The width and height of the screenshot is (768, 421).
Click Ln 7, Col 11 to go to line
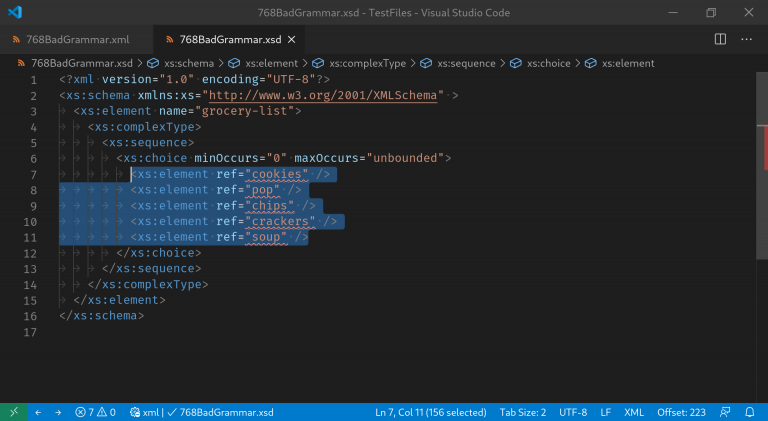pos(430,412)
